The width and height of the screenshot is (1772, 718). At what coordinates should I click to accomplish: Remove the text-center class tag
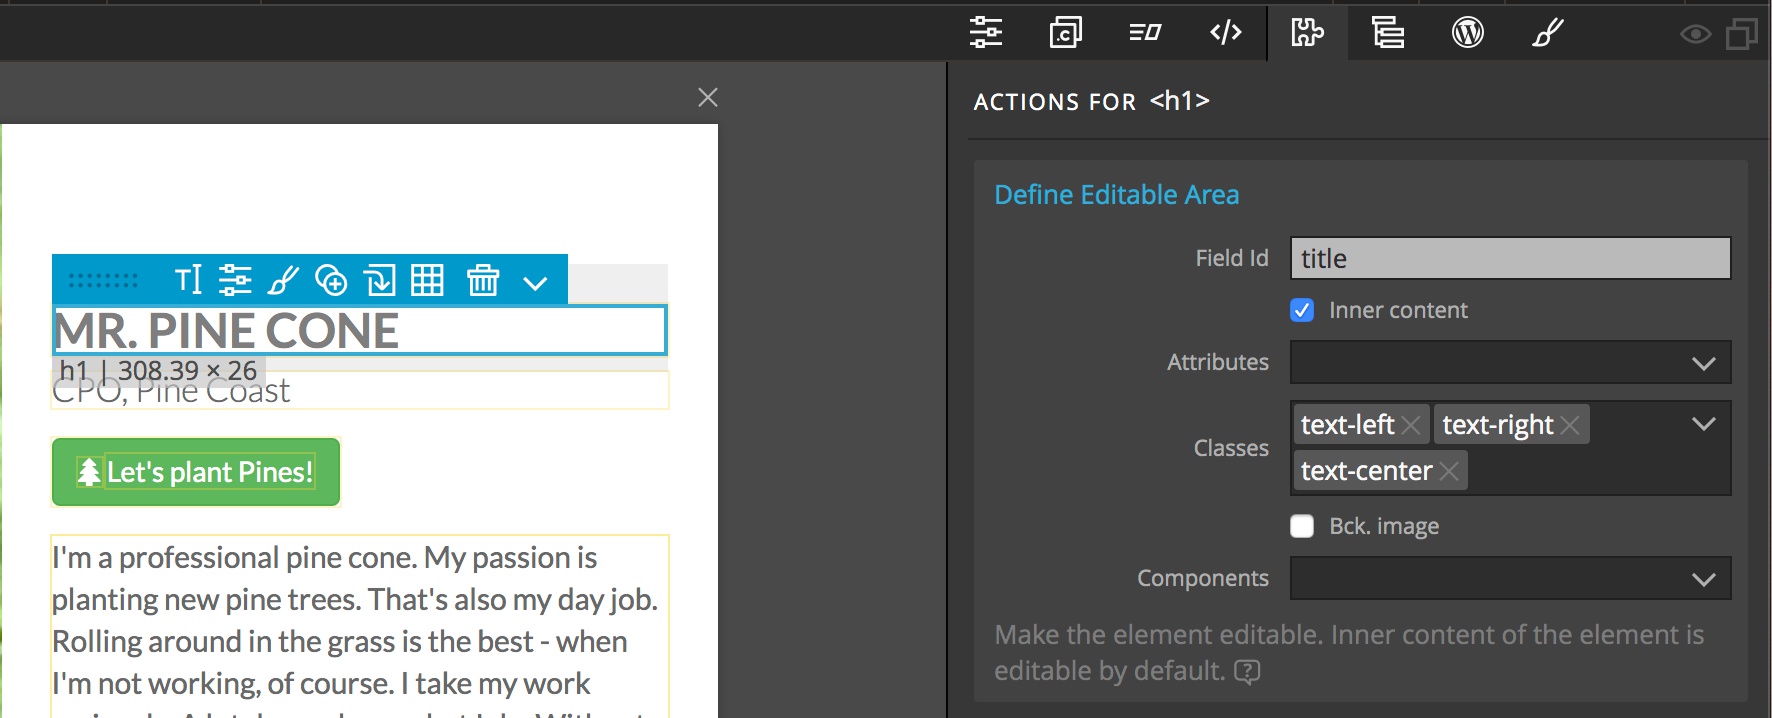1449,471
